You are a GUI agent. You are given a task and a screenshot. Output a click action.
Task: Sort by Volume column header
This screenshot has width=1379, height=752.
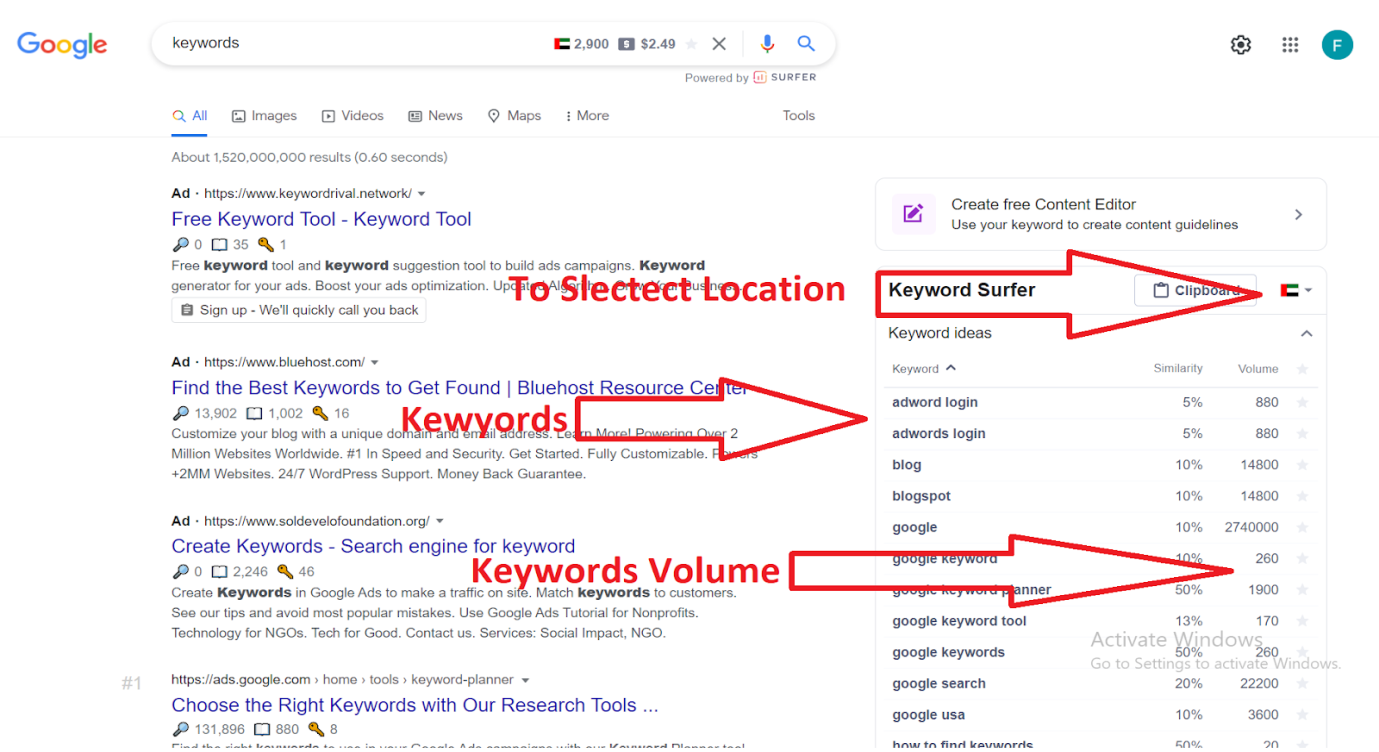[1258, 369]
